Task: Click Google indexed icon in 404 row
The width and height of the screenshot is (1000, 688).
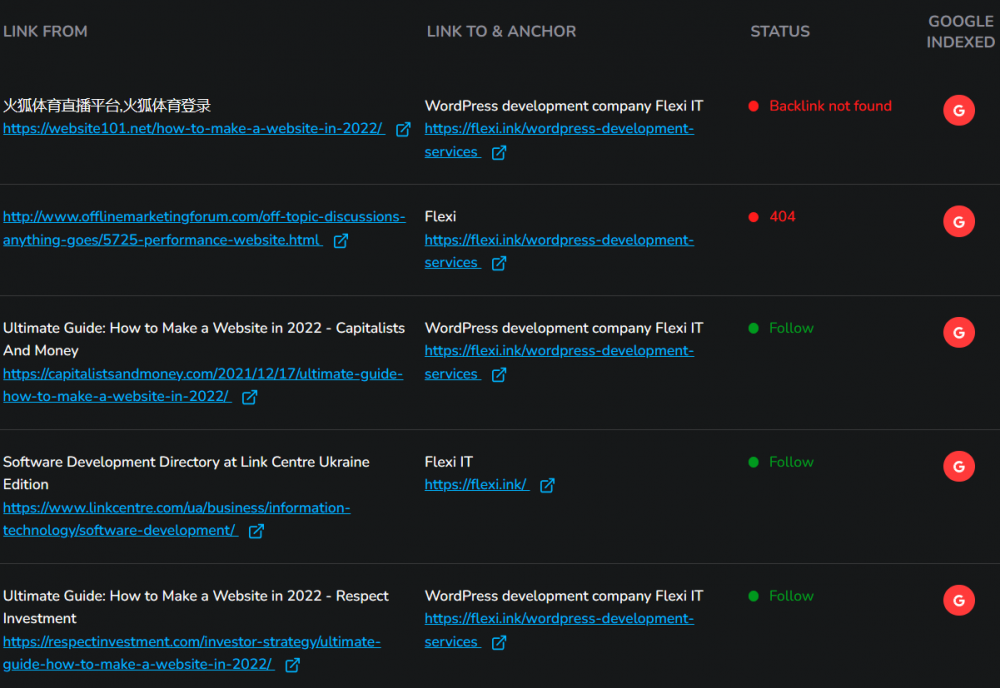Action: [x=959, y=221]
